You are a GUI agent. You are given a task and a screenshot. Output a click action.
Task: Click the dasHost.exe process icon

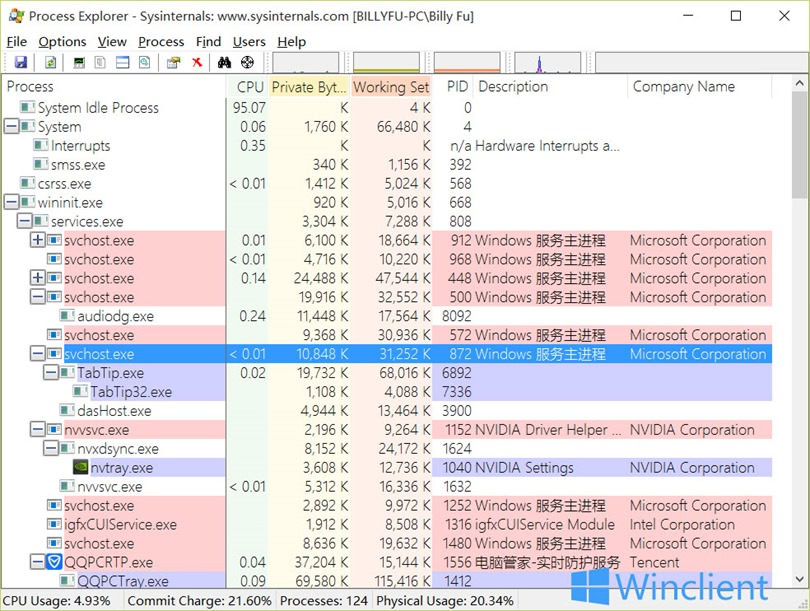pos(67,410)
